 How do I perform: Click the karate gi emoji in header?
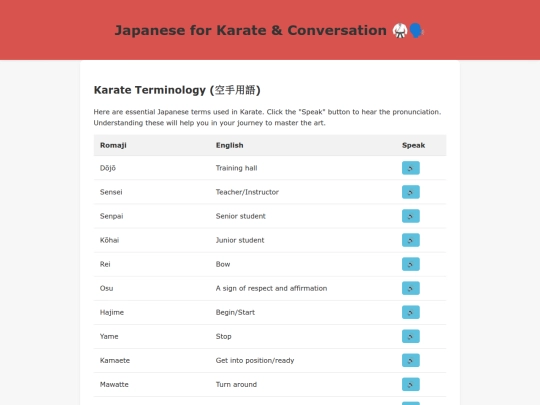[x=400, y=31]
